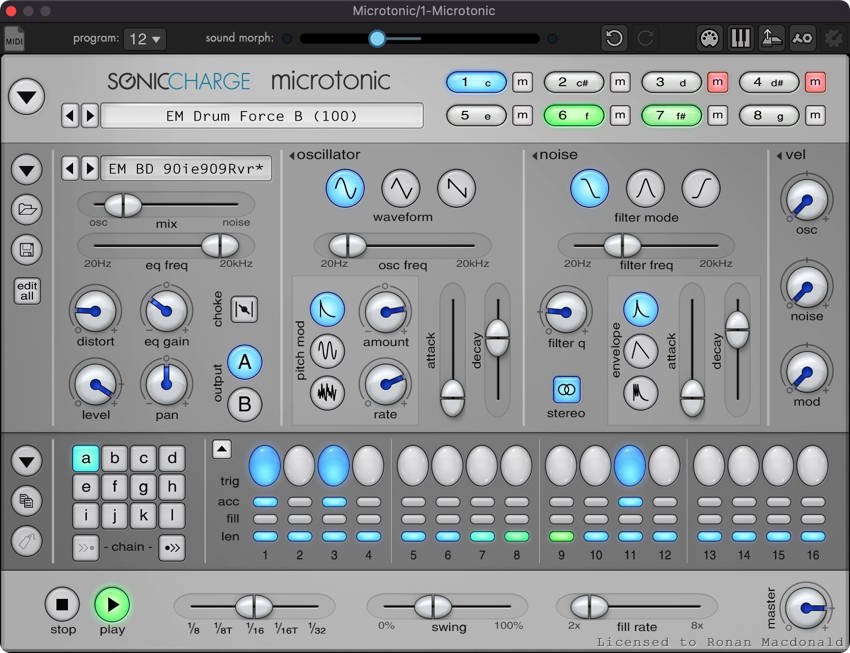Toggle the choke button
850x653 pixels.
[244, 309]
